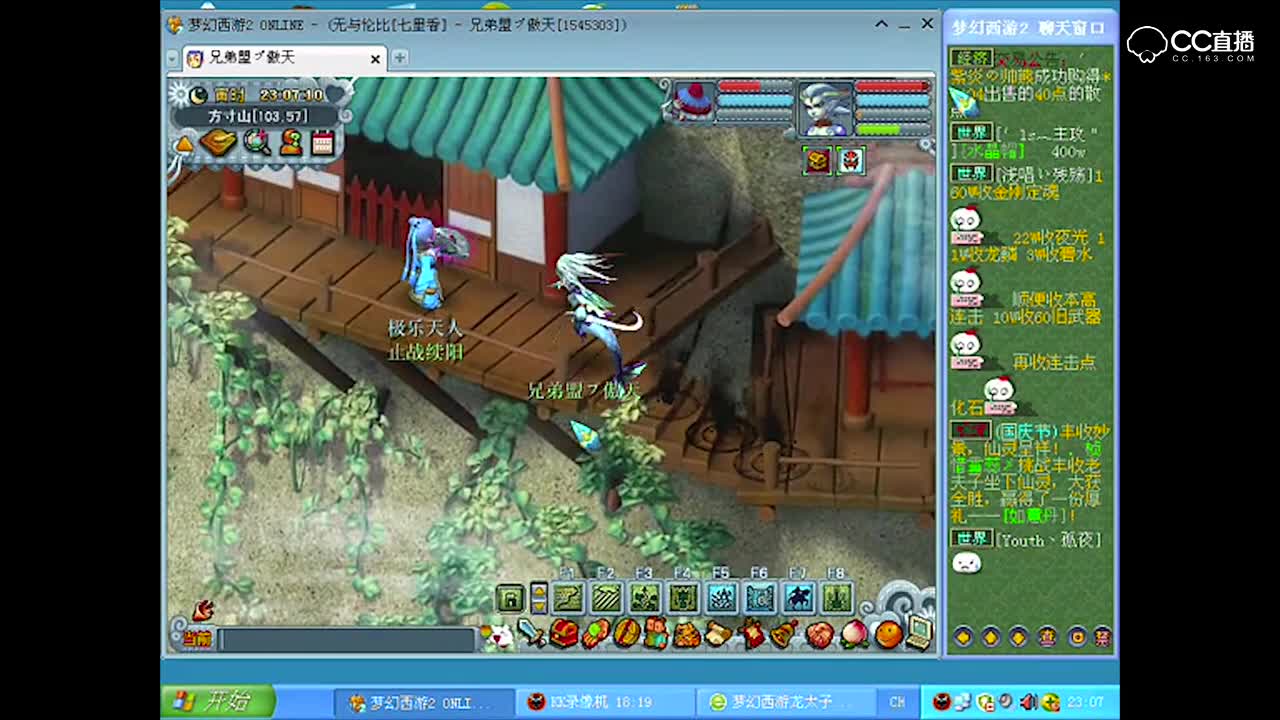Image resolution: width=1280 pixels, height=720 pixels.
Task: Click the golden bell icon
Action: tap(783, 634)
